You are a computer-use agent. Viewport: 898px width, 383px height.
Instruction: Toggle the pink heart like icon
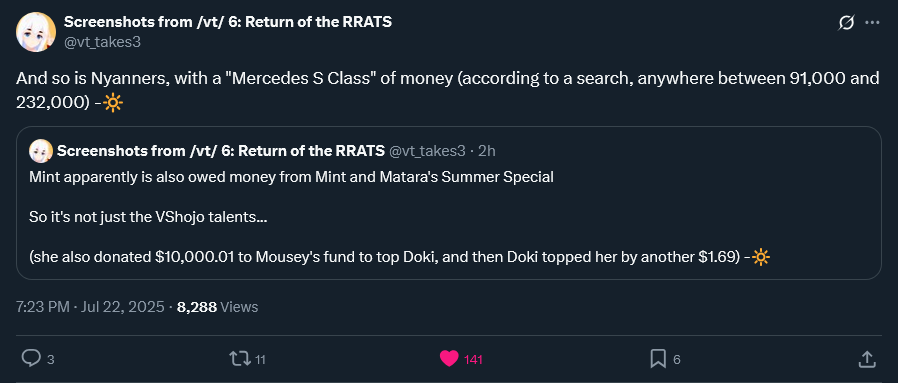[449, 359]
